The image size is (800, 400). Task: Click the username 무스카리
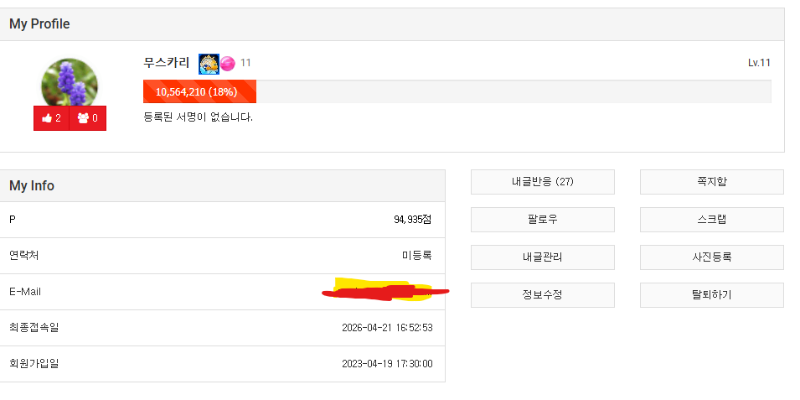[166, 63]
